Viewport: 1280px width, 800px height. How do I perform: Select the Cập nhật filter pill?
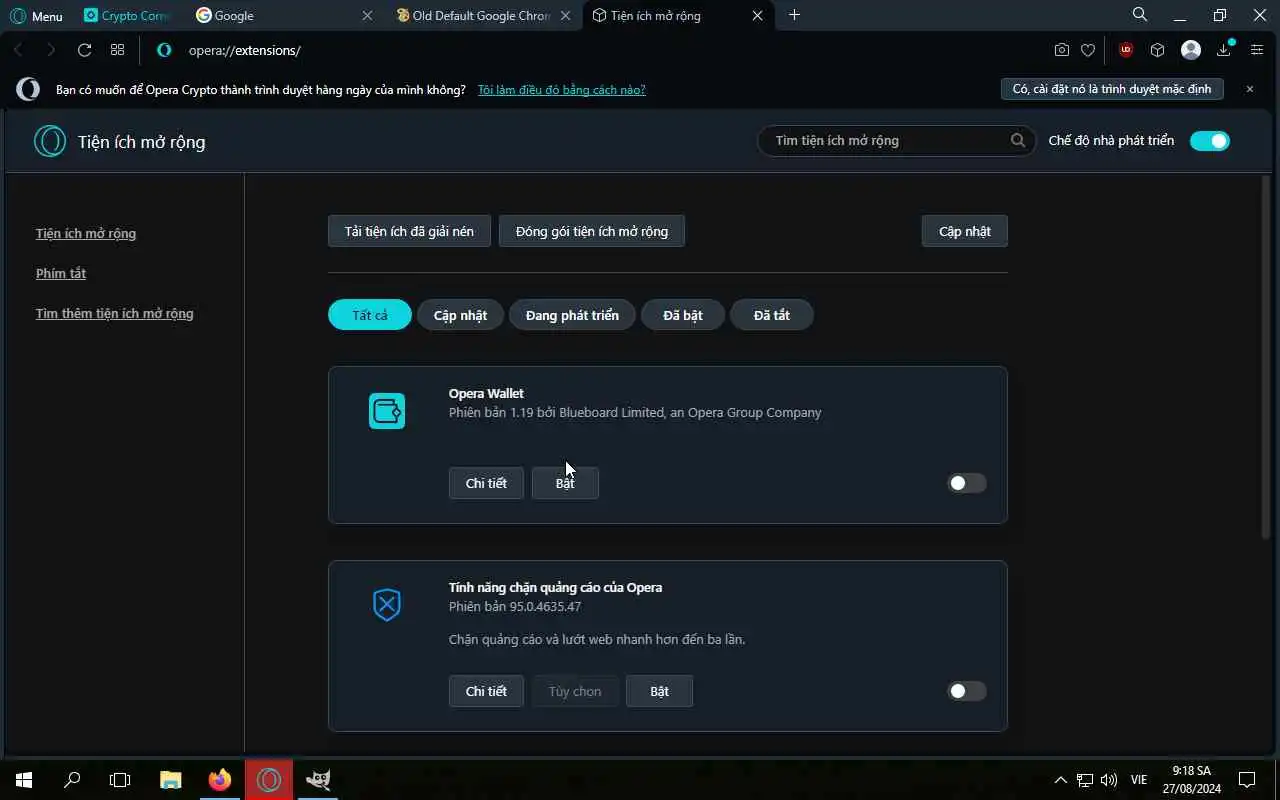coord(460,315)
